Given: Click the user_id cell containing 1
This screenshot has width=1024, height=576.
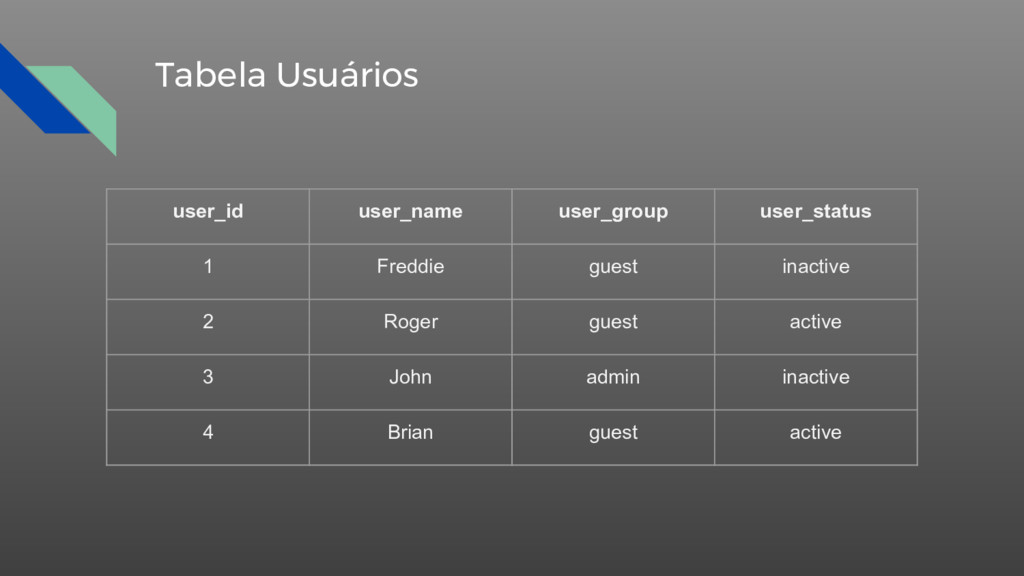Looking at the screenshot, I should pyautogui.click(x=208, y=272).
